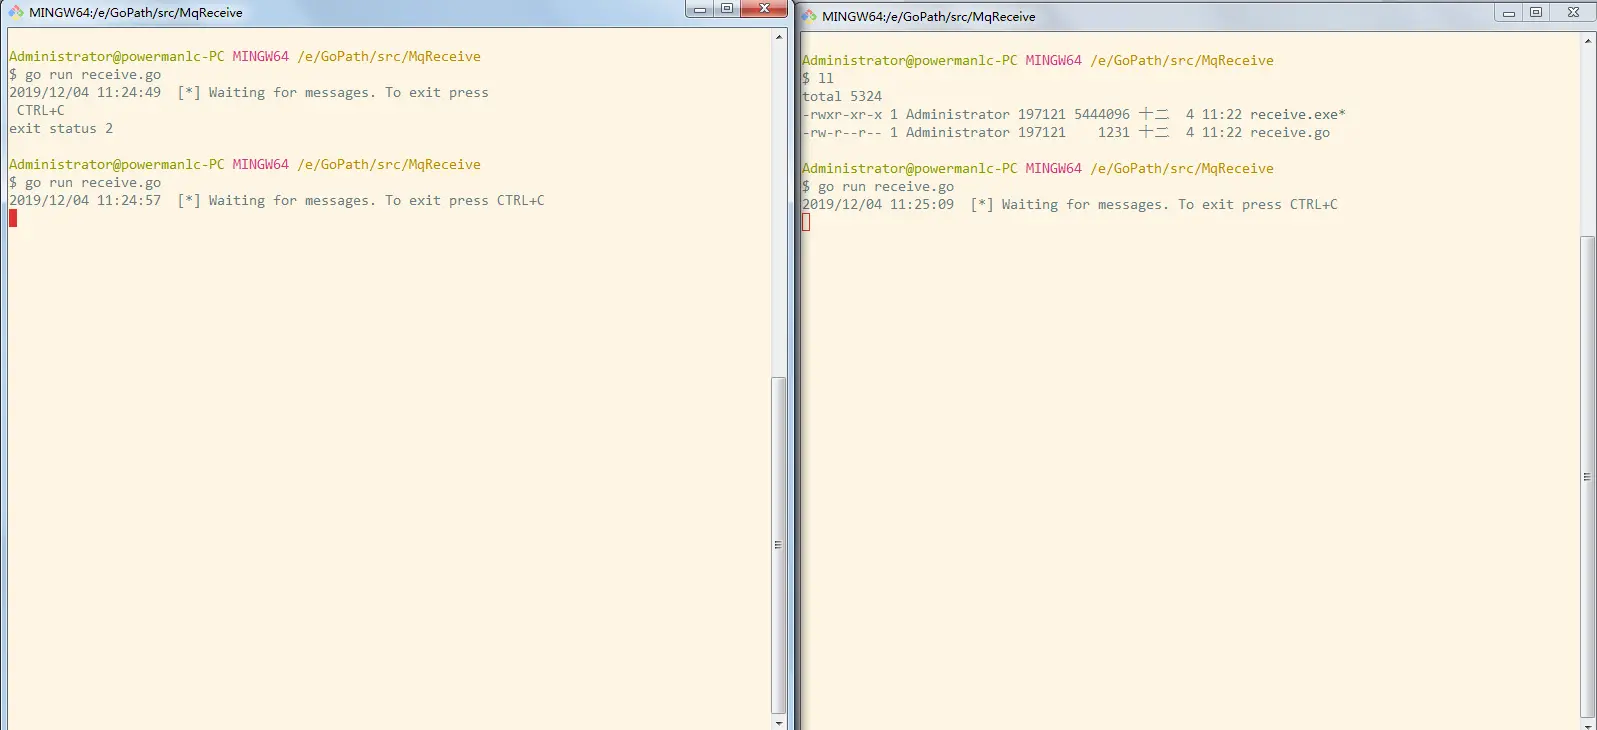
Task: Click the Git Bash icon in left window title bar
Action: (16, 12)
